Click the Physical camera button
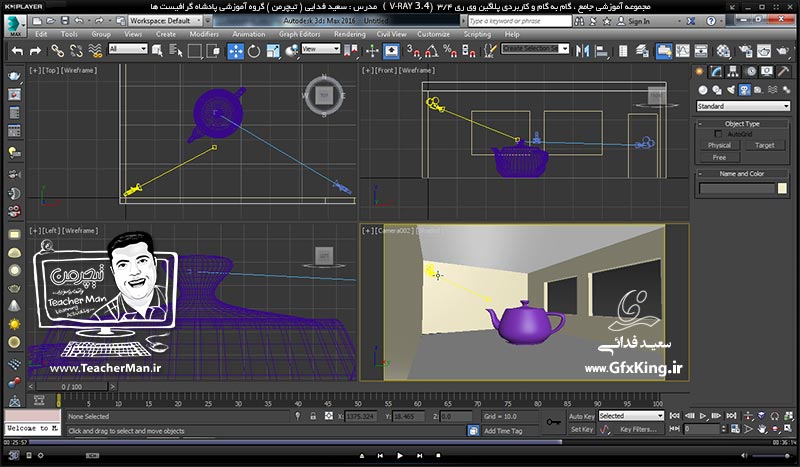Screen dimensions: 800x467 tap(719, 145)
